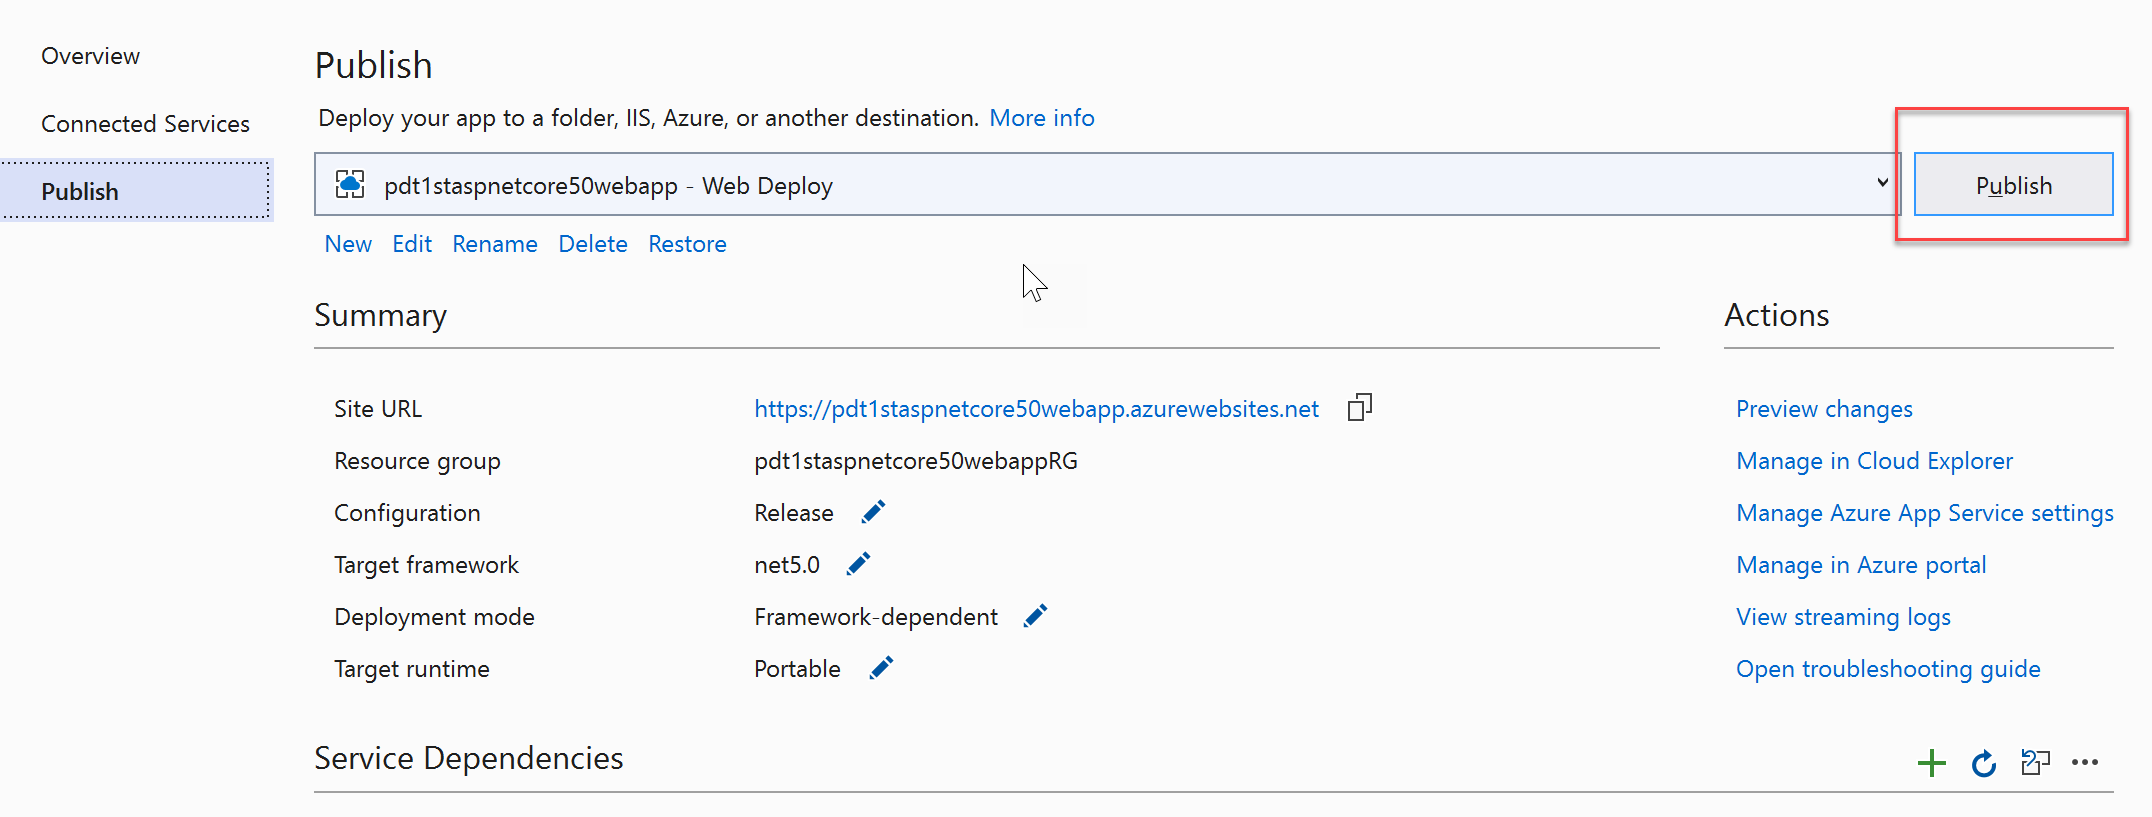Edit Target framework net5.0 pencil icon

(x=858, y=564)
